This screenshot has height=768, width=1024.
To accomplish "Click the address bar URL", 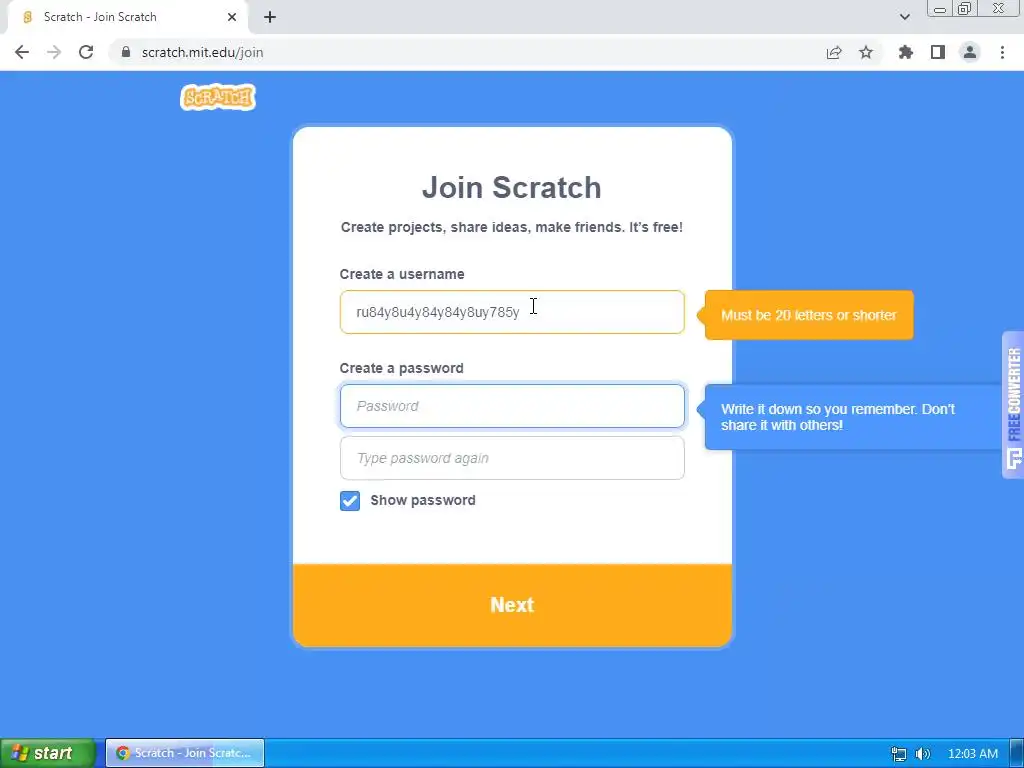I will (202, 52).
